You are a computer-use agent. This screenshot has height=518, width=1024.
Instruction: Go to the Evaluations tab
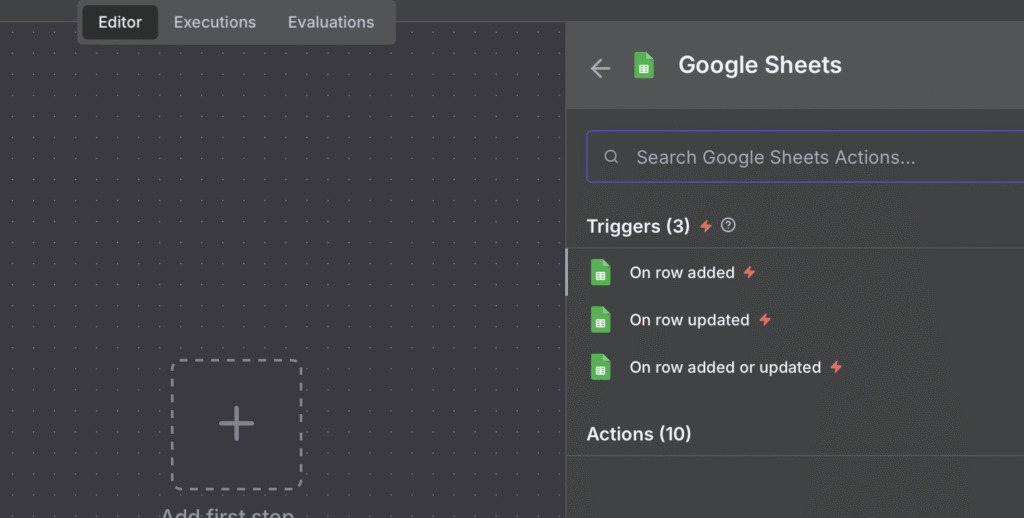tap(331, 22)
